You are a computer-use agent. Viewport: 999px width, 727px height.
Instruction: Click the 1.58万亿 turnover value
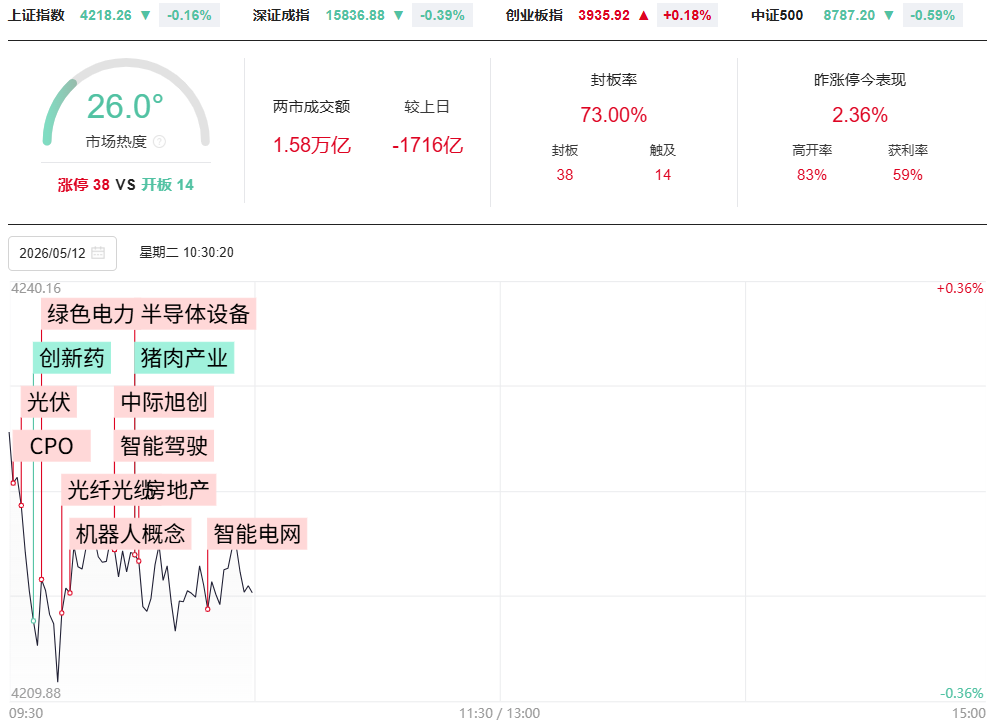tap(312, 145)
